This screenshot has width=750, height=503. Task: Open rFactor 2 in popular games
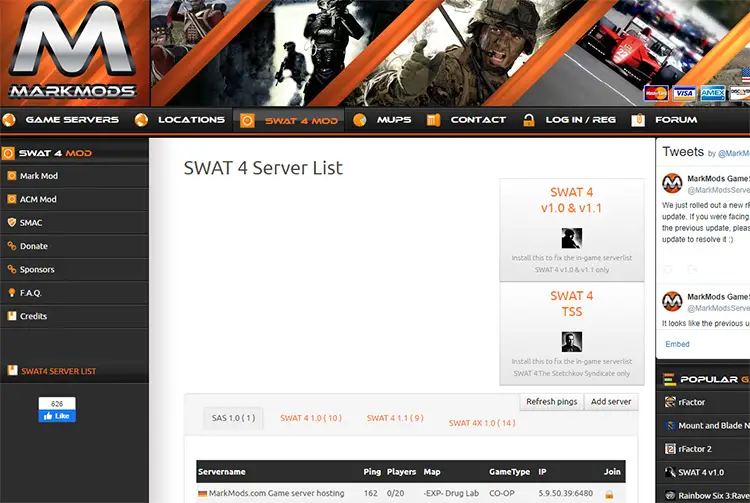[x=695, y=449]
